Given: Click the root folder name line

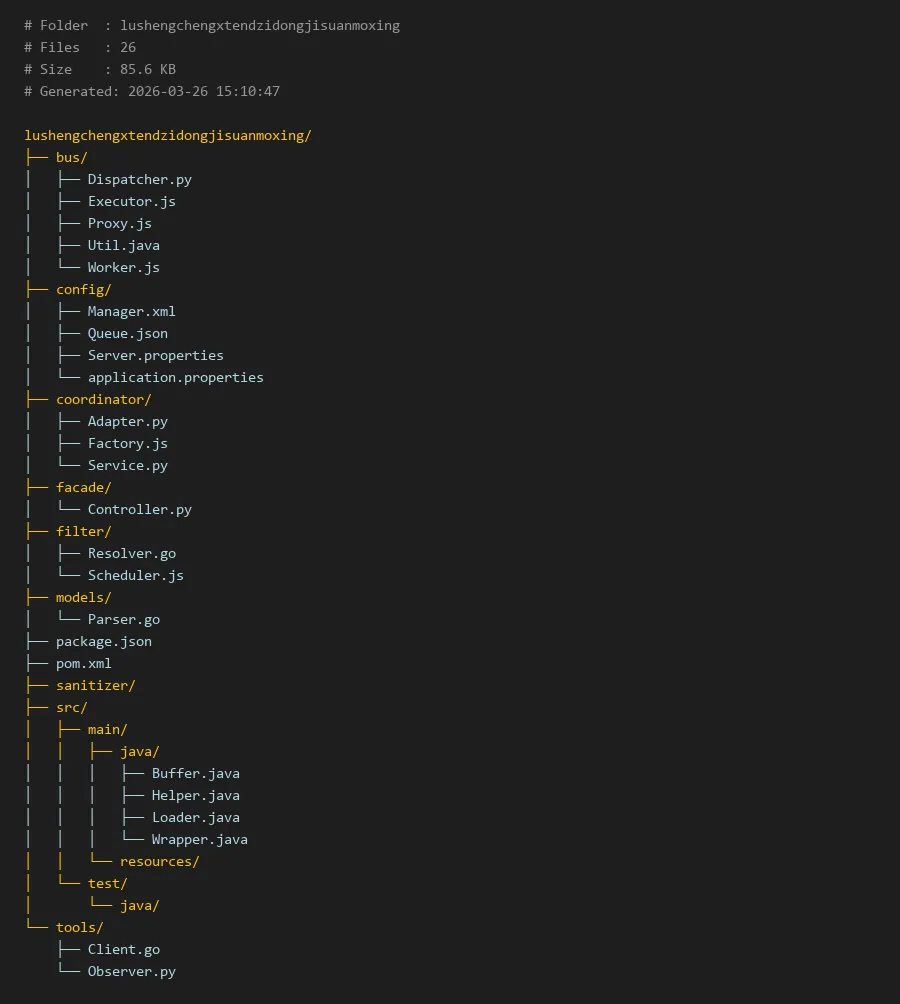Looking at the screenshot, I should pyautogui.click(x=168, y=135).
